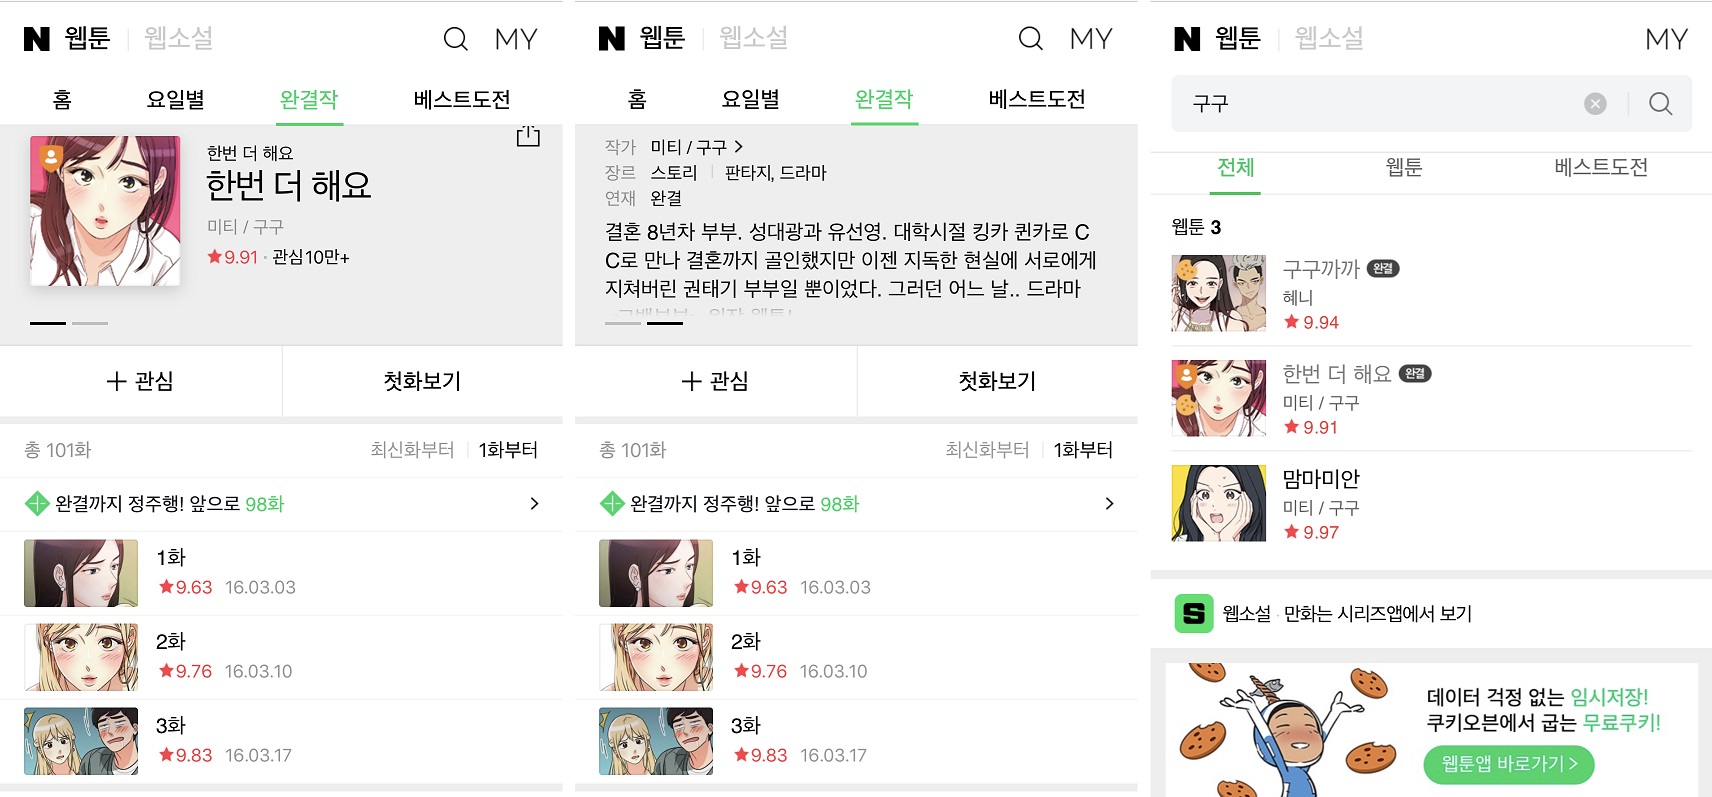Click 웹툰앱 바로가기 green button
The image size is (1712, 797).
tap(1509, 764)
